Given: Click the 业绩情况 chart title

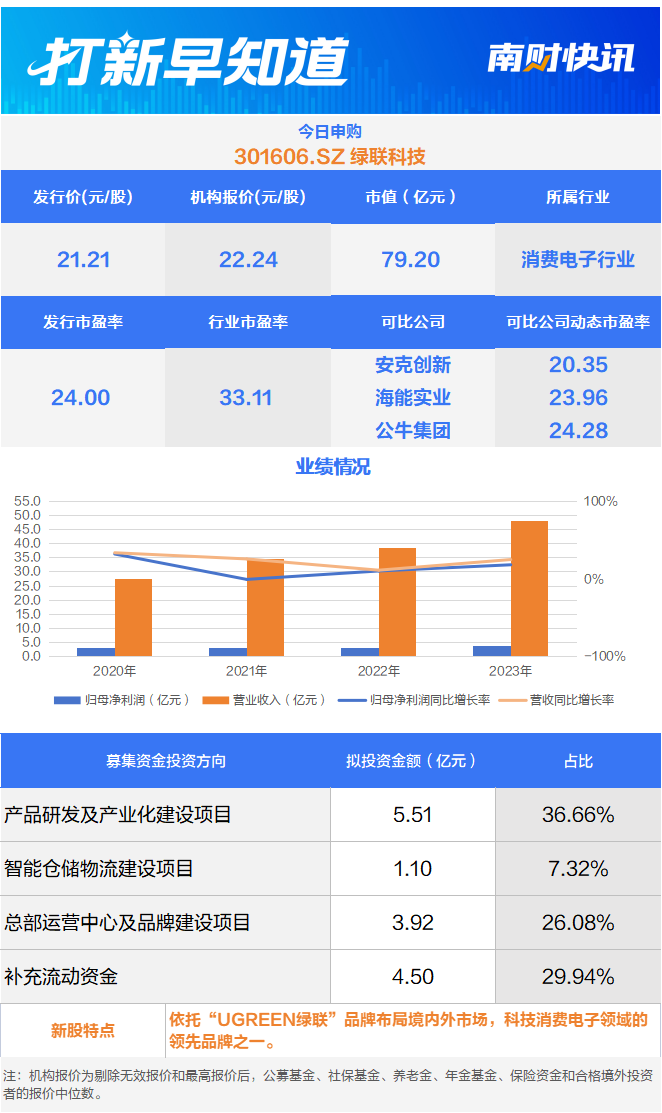Looking at the screenshot, I should click(x=332, y=467).
